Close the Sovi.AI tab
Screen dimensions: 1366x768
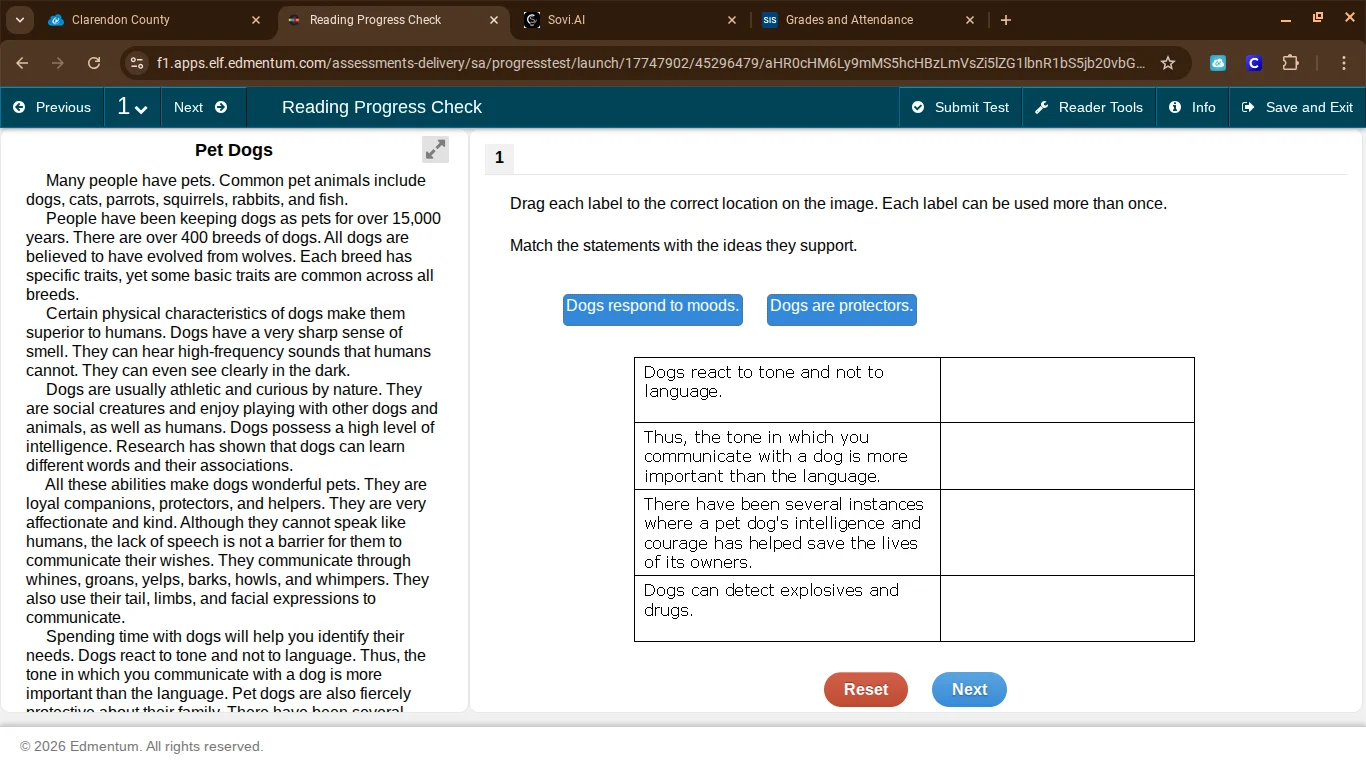click(732, 20)
